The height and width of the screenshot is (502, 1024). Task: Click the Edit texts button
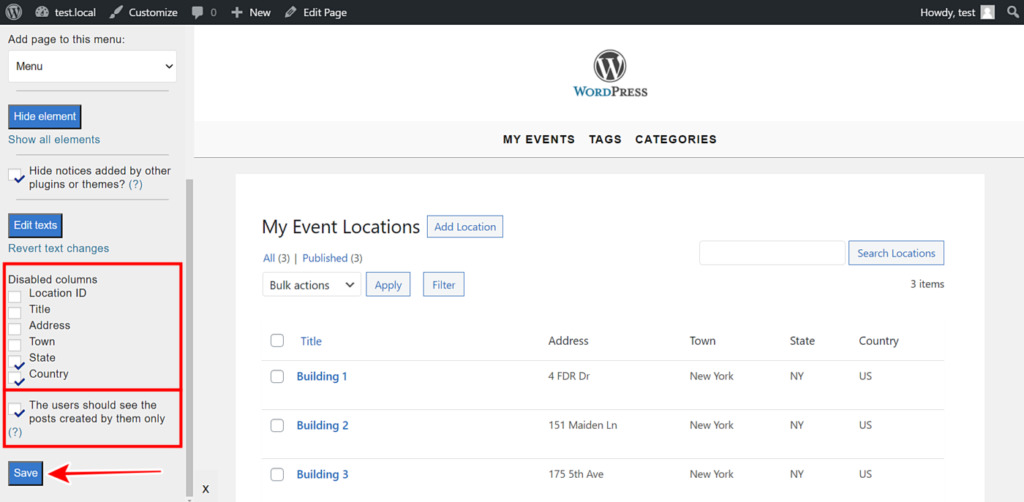[x=35, y=225]
